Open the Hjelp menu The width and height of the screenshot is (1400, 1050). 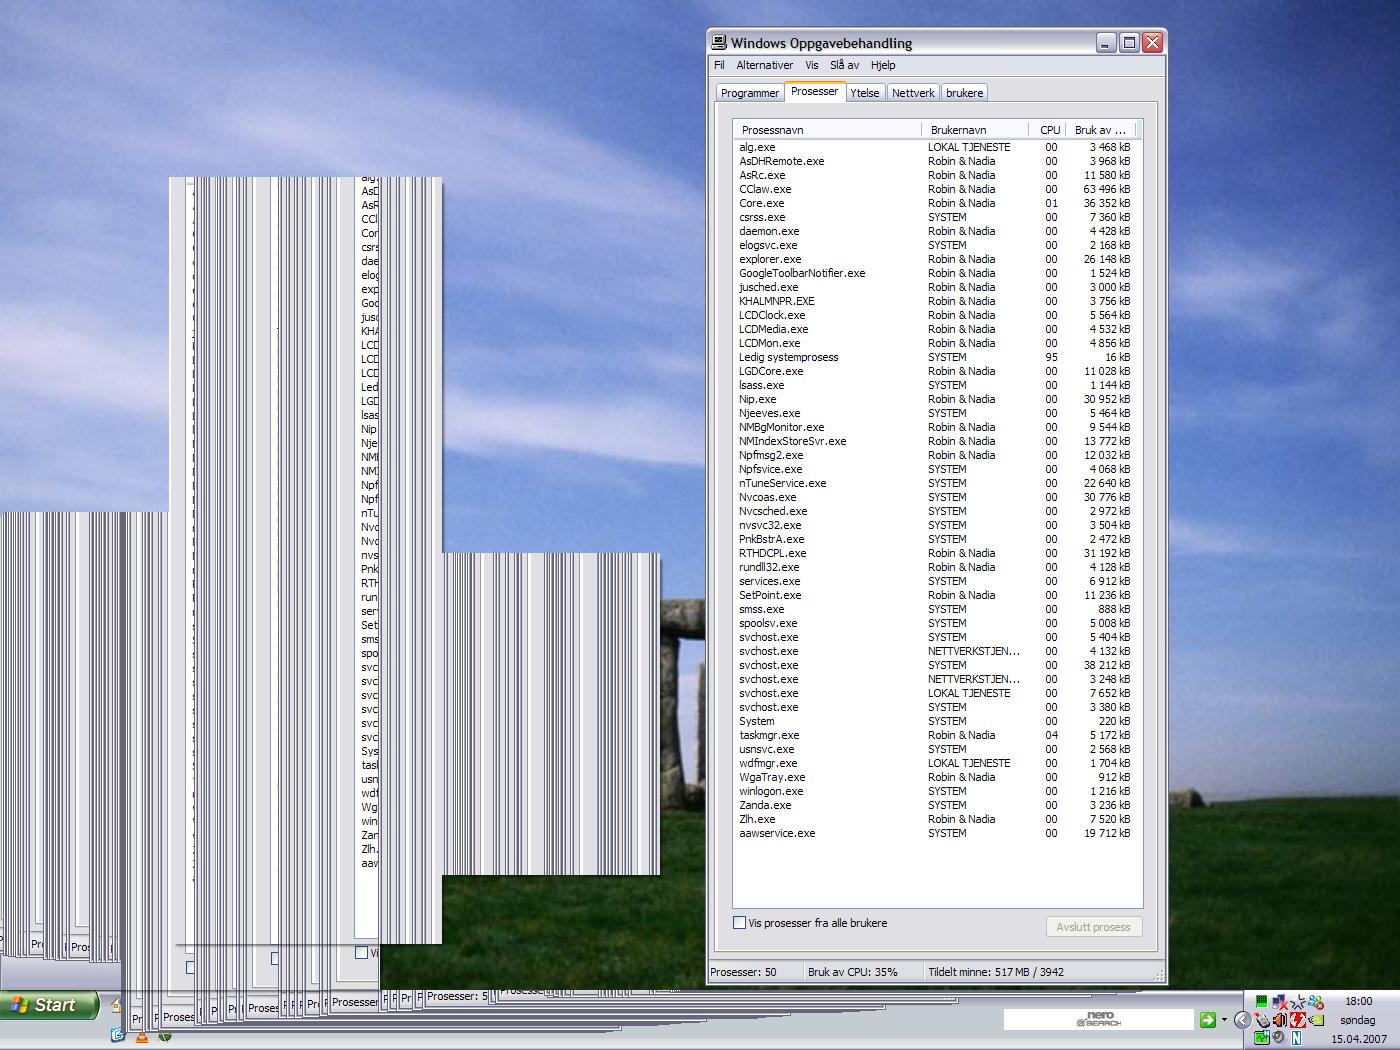[883, 65]
